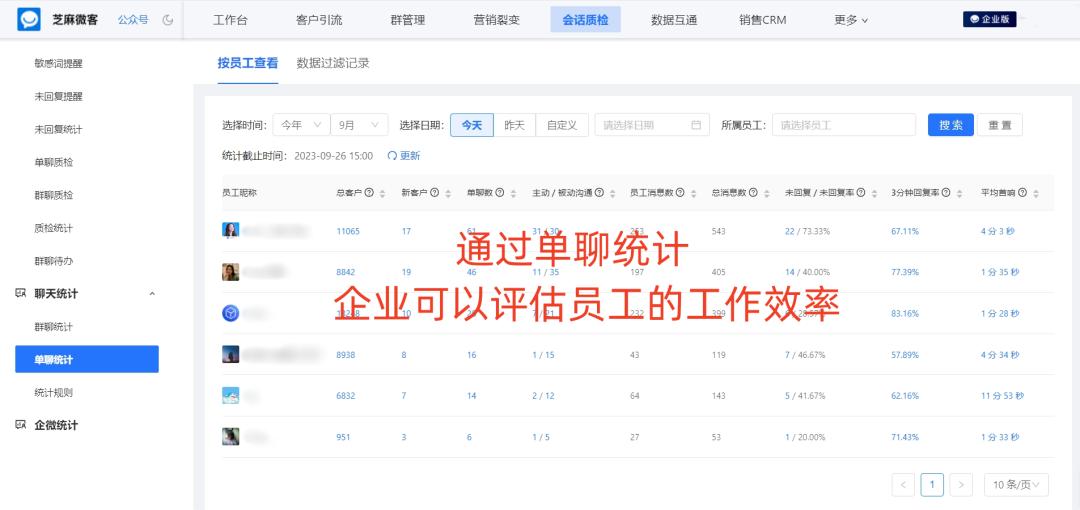Open 质检统计 in sidebar
Image resolution: width=1080 pixels, height=510 pixels.
tap(54, 228)
